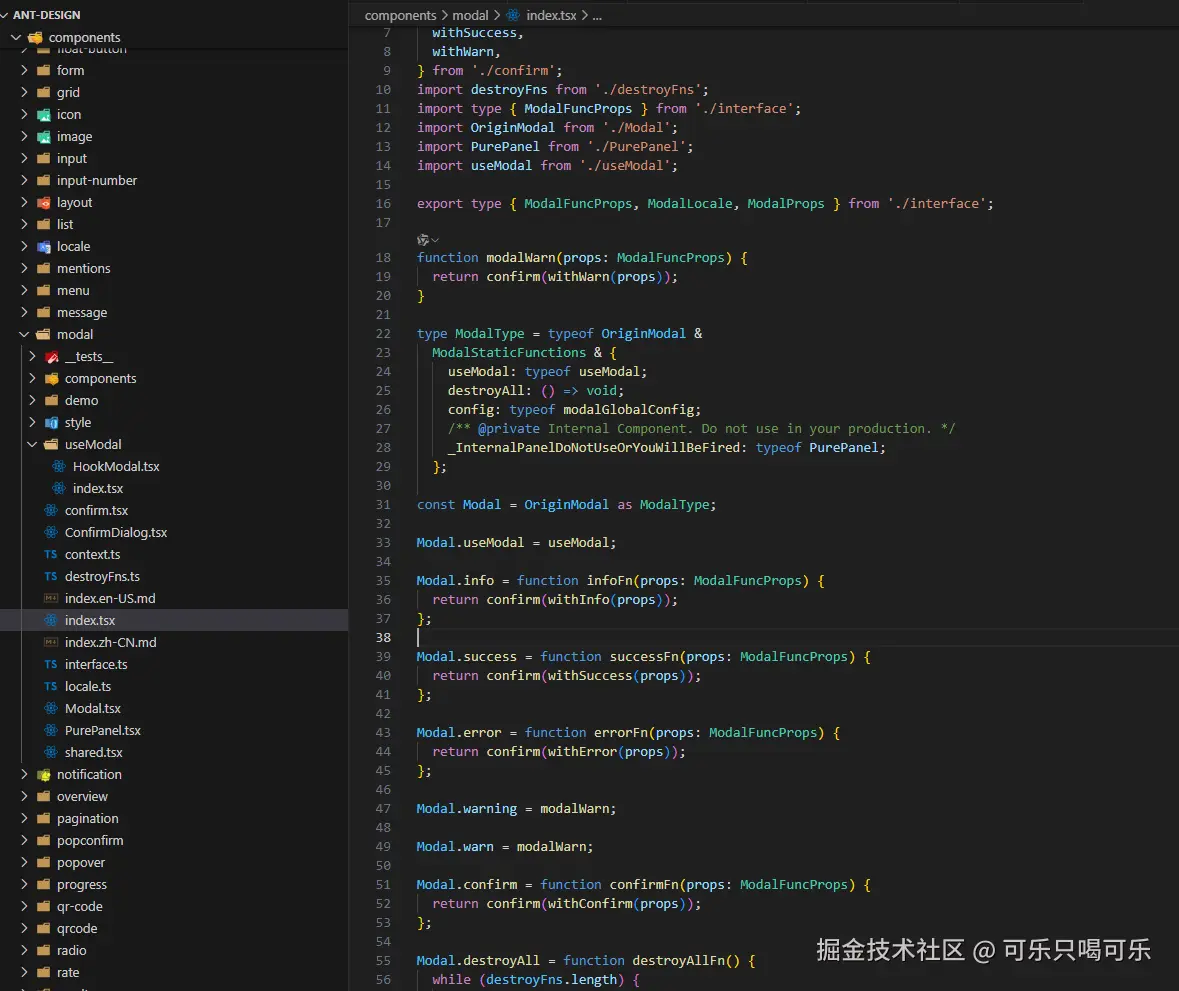Expand the demo folder

click(x=32, y=401)
